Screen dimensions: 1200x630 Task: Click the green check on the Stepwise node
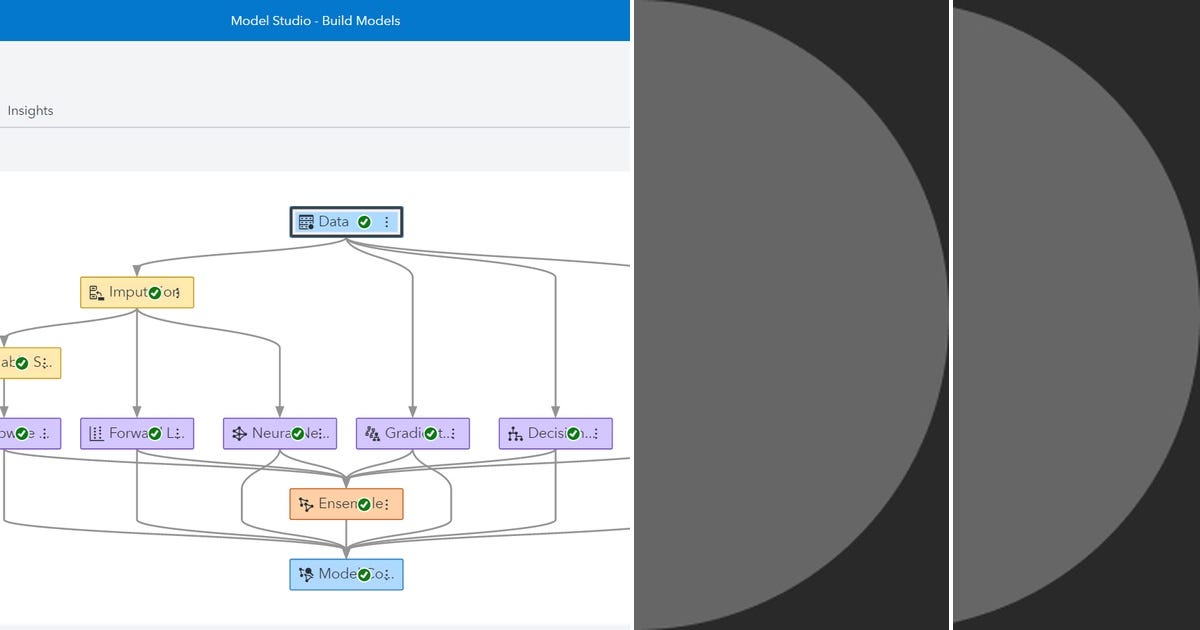(x=22, y=434)
